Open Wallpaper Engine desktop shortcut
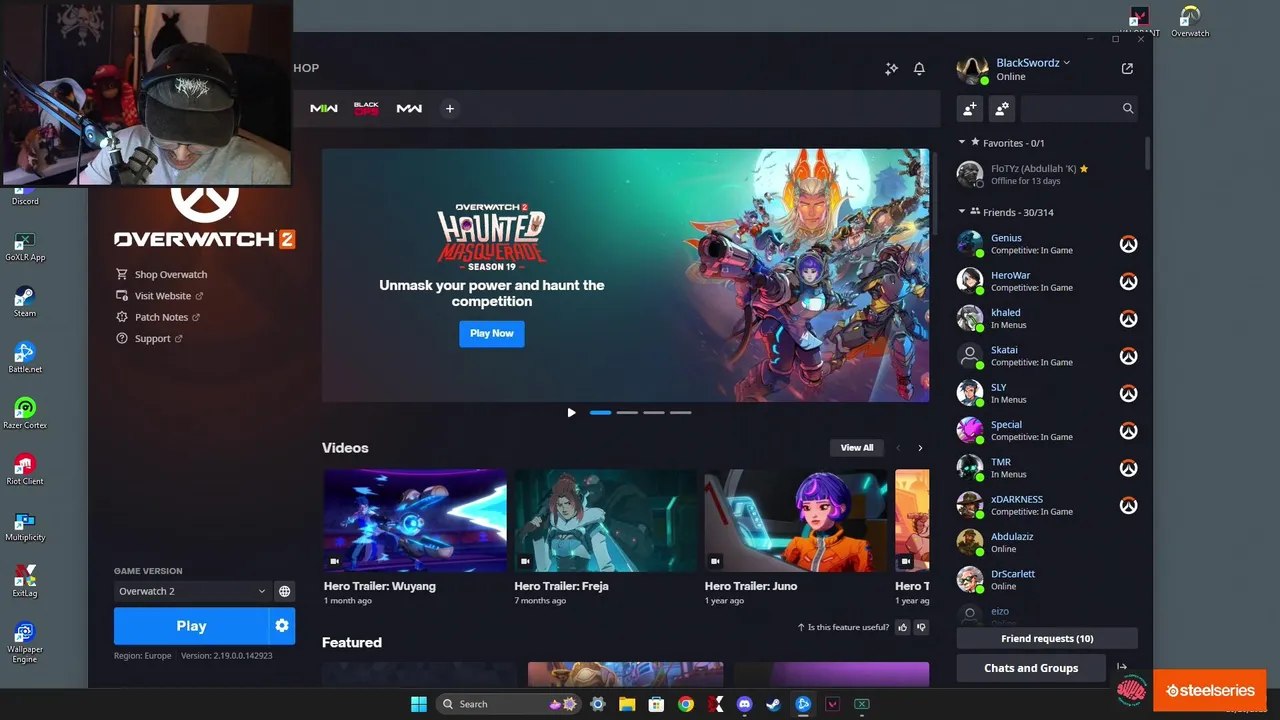This screenshot has width=1280, height=720. pos(25,641)
